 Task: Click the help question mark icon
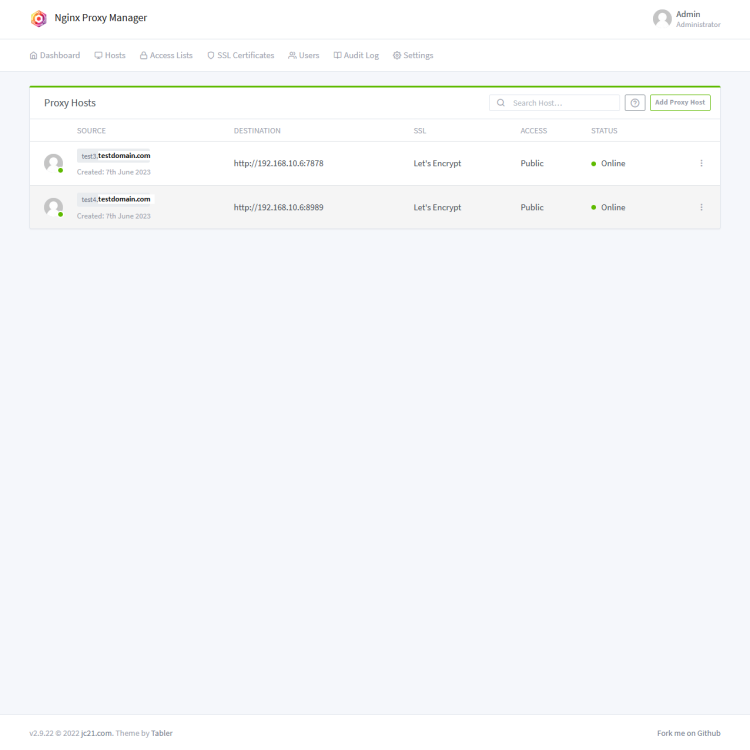point(635,103)
